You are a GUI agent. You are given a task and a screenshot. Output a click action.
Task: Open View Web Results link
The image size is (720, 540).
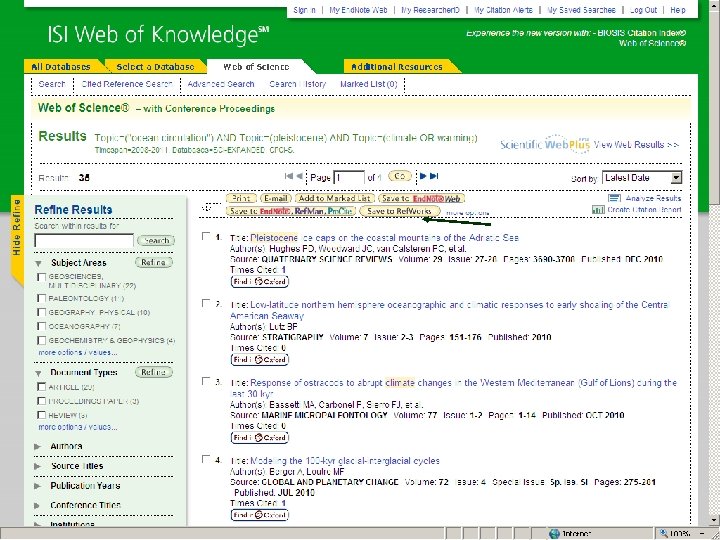(636, 145)
